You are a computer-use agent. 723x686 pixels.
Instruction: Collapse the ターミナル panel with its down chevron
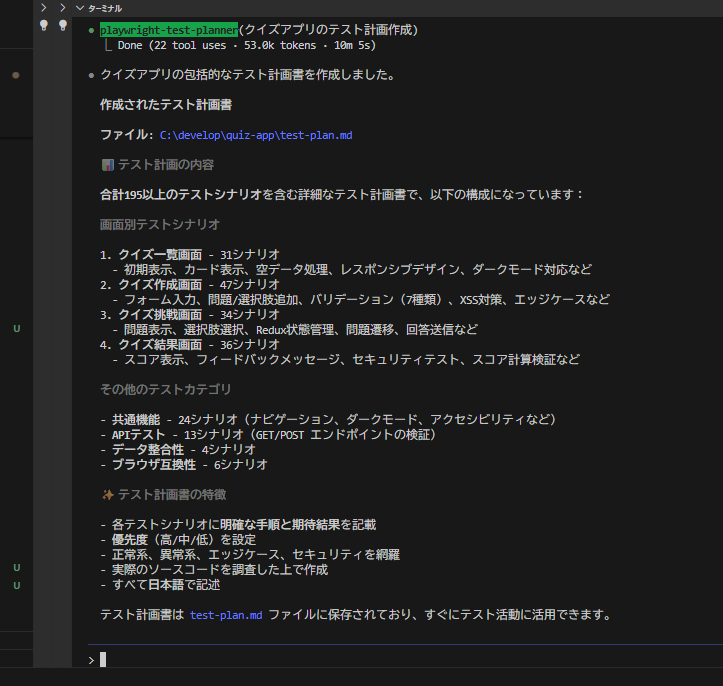(80, 7)
